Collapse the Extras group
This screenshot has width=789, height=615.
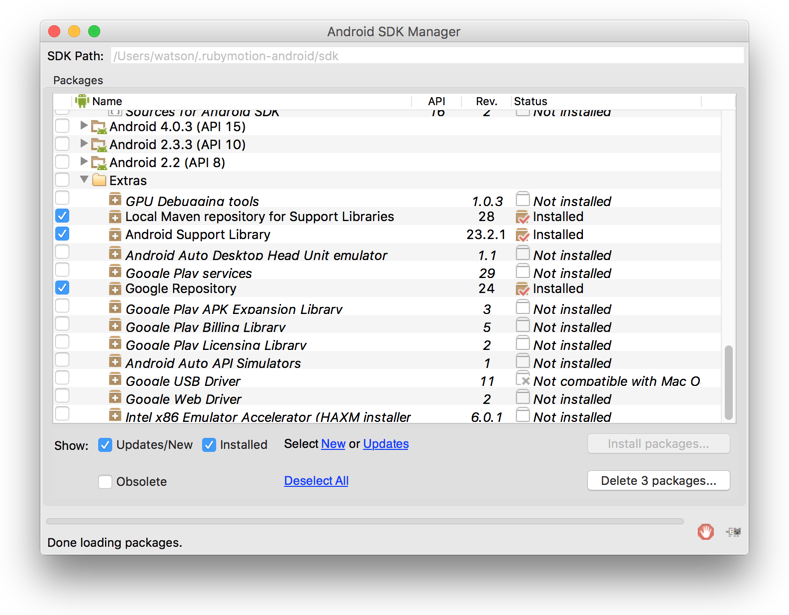click(84, 179)
